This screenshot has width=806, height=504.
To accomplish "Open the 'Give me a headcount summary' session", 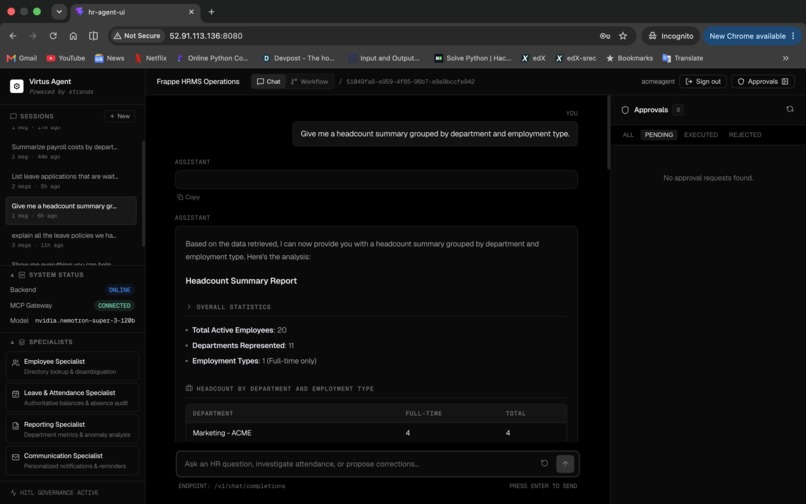I will pos(71,210).
